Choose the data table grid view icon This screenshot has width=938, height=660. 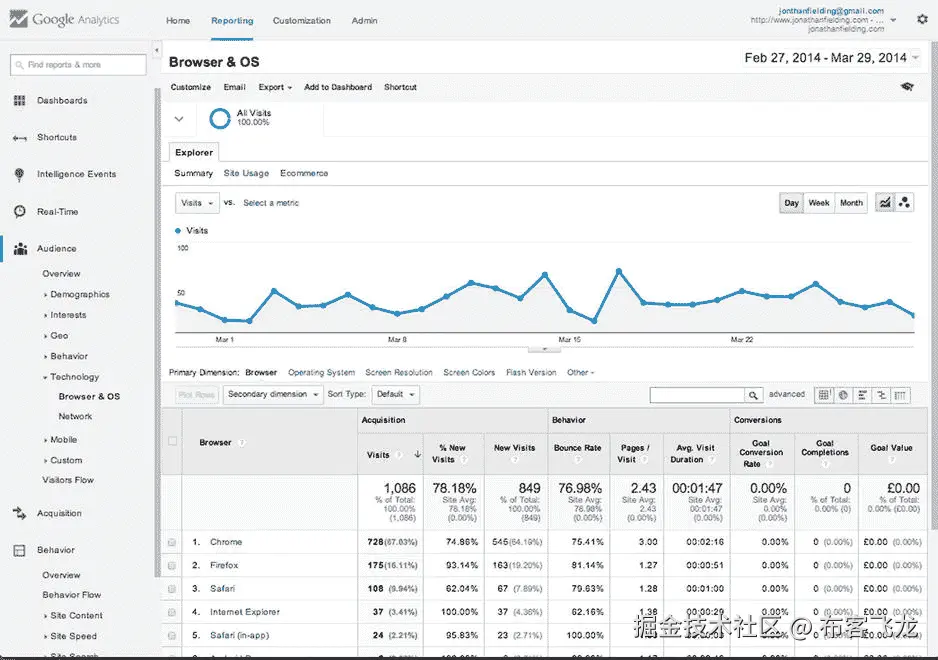pyautogui.click(x=824, y=395)
